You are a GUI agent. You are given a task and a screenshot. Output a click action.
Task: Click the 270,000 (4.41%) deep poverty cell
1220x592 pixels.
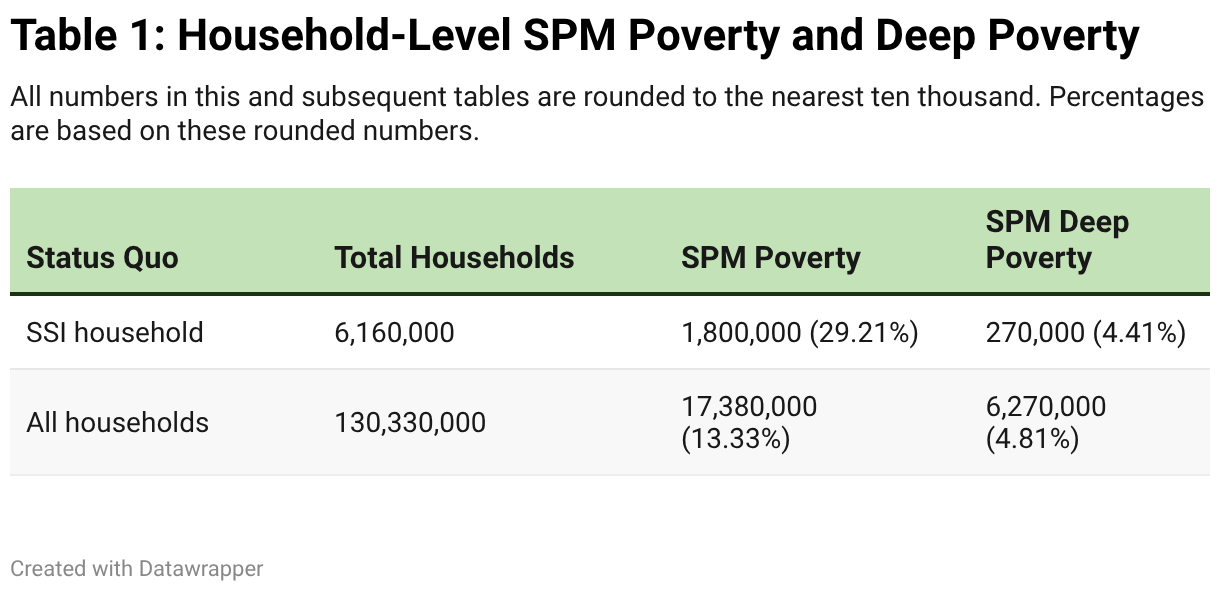[x=1086, y=332]
